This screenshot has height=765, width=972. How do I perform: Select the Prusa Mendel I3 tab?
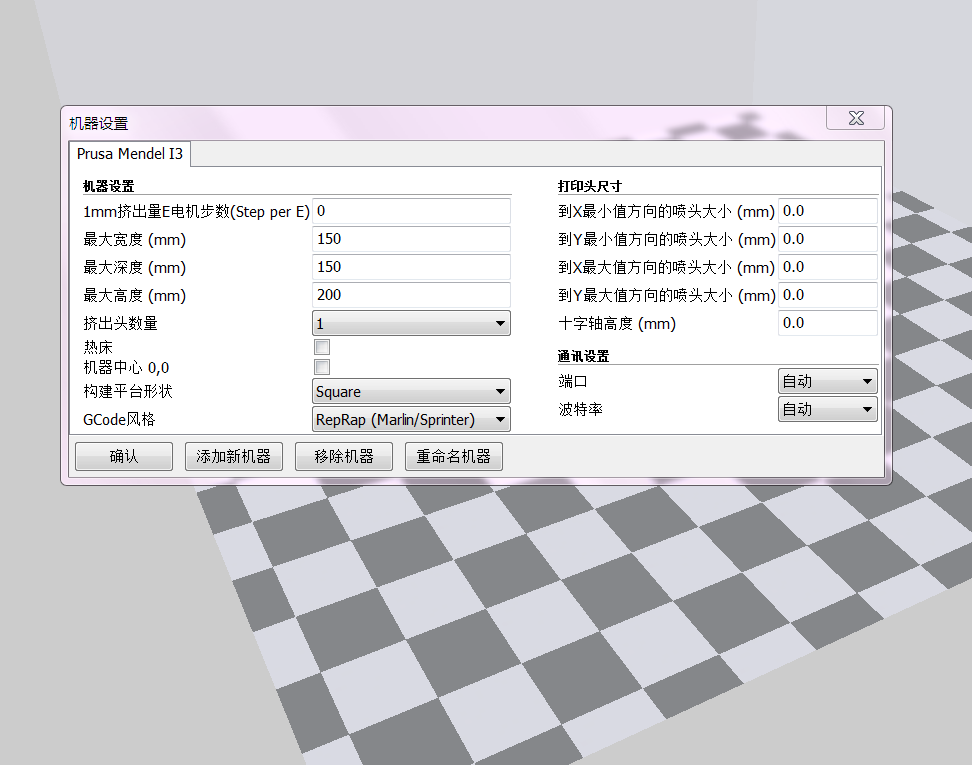coord(130,154)
